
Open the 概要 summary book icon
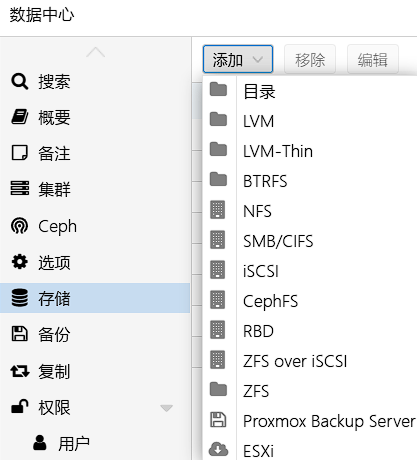(20, 117)
